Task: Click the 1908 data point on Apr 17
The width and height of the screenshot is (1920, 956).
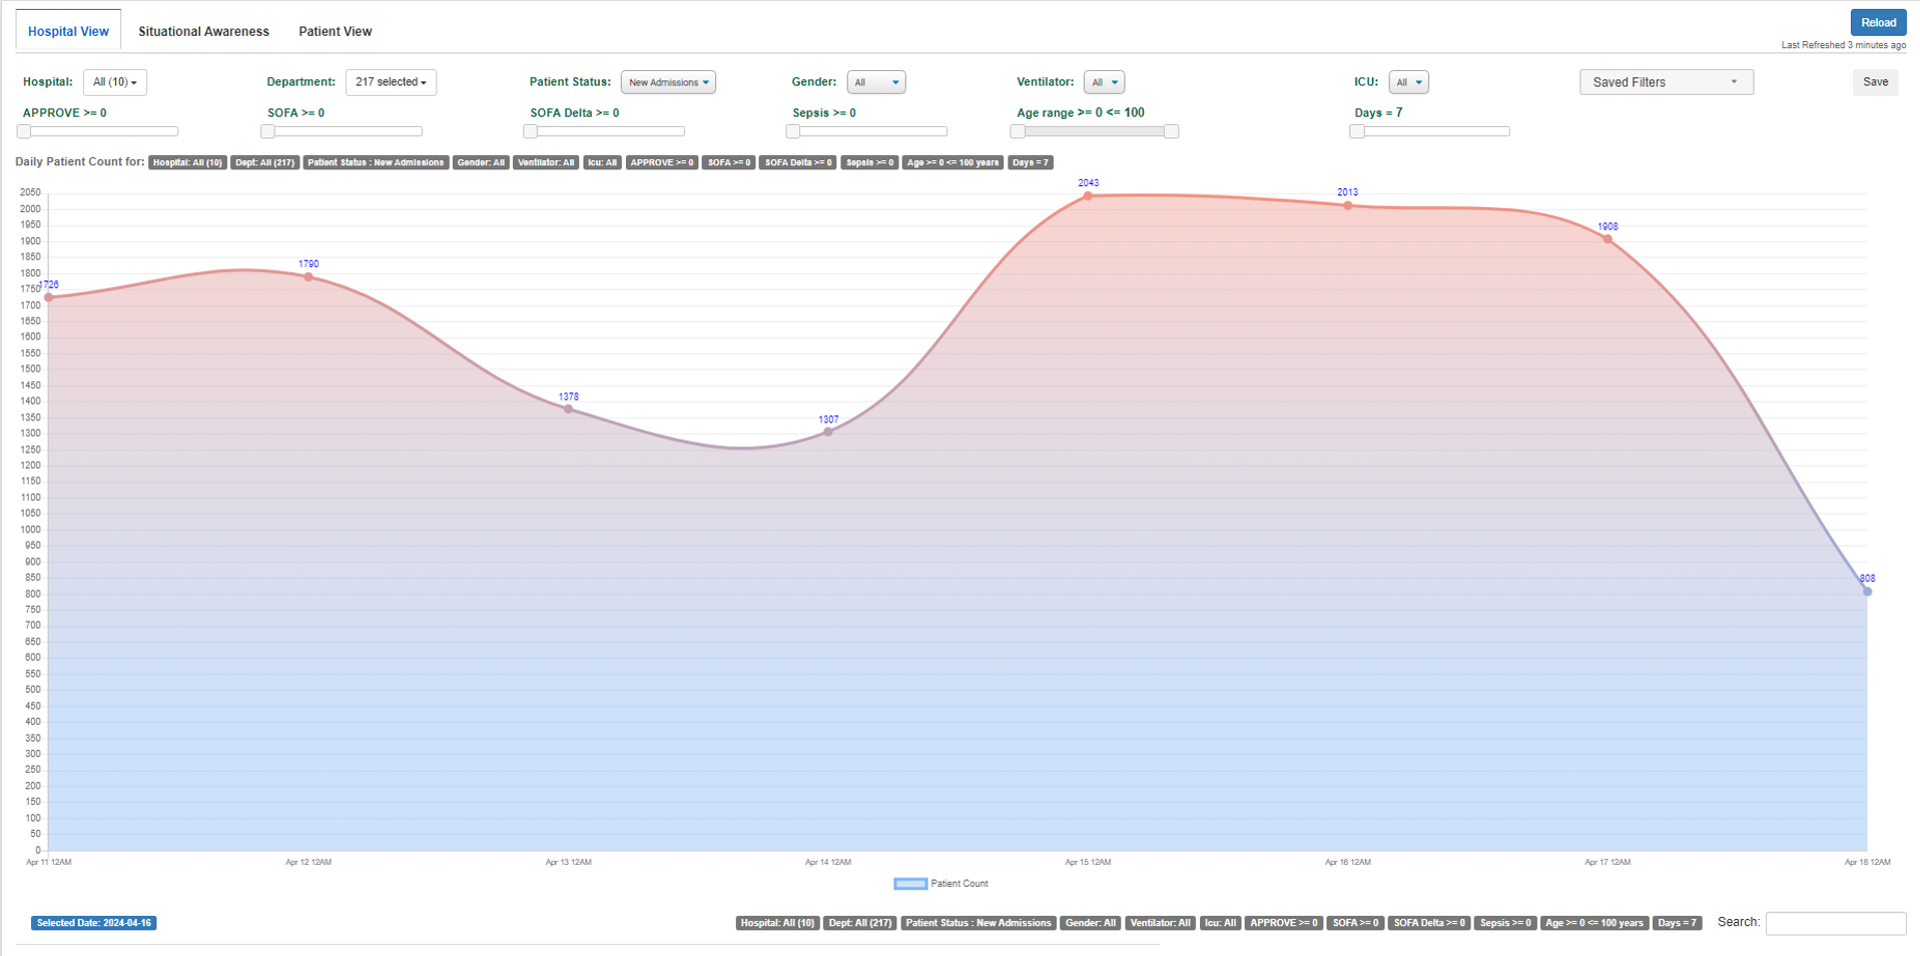Action: tap(1607, 239)
